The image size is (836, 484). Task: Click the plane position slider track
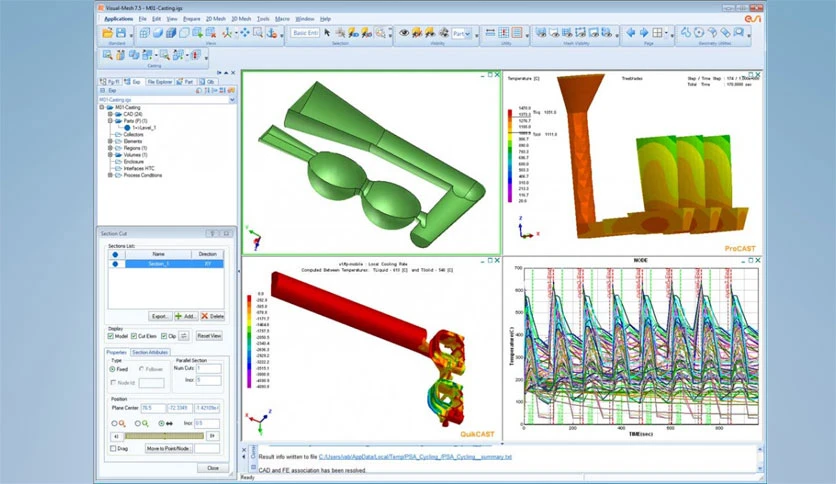pyautogui.click(x=165, y=436)
